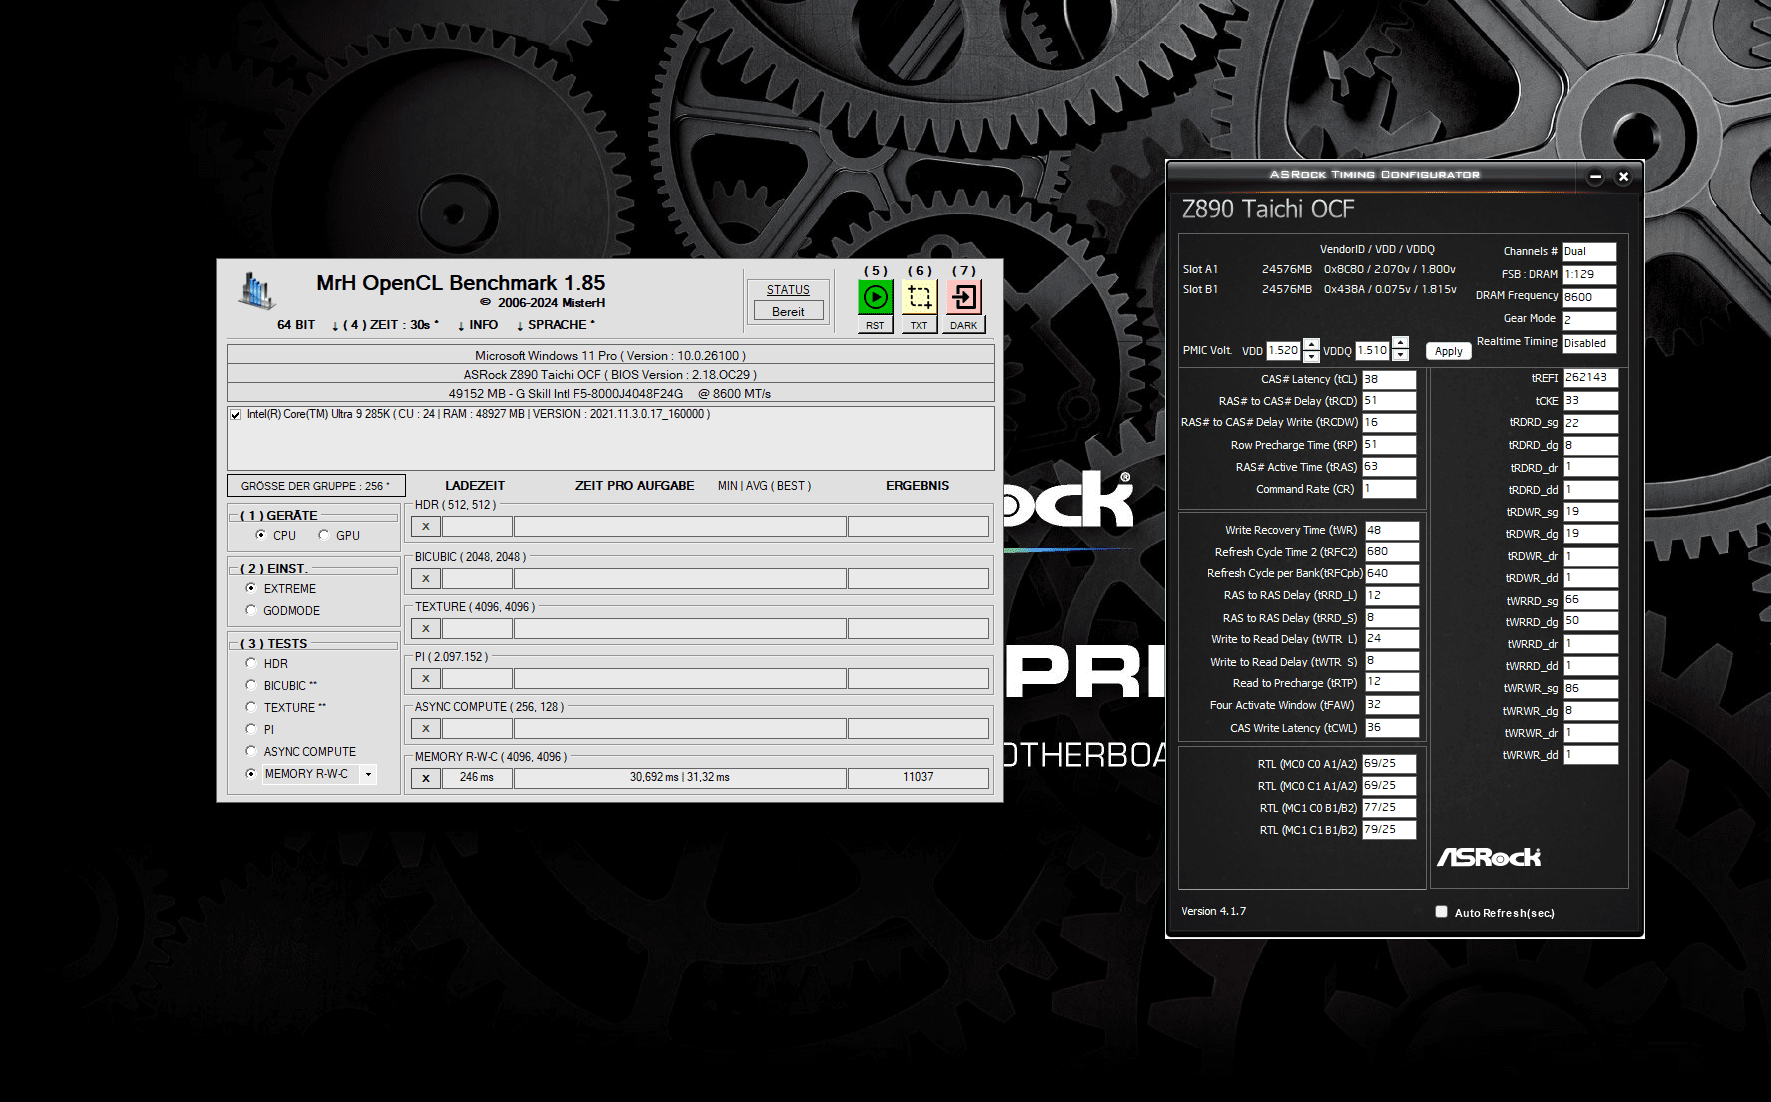Screen dimensions: 1771x1102
Task: Clear ASYNC COMPUTE result with its X button
Action: 426,728
